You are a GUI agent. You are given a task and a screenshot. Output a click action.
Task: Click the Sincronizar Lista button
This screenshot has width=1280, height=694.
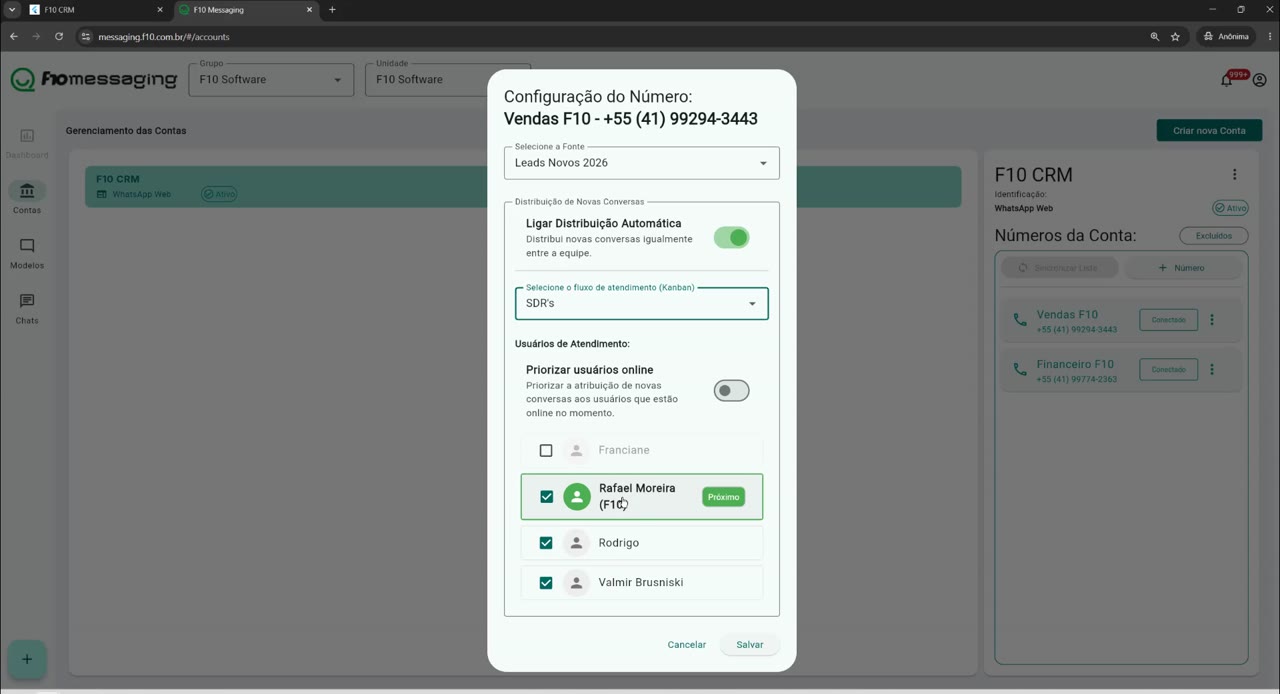pyautogui.click(x=1058, y=268)
